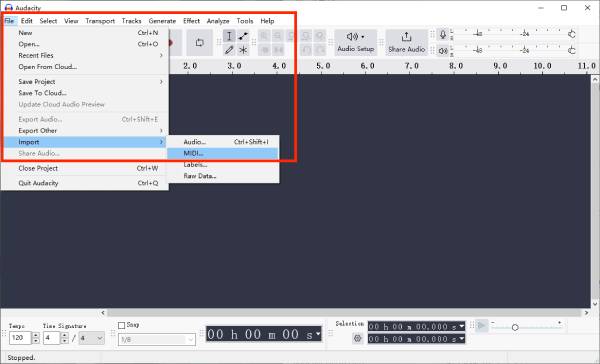The width and height of the screenshot is (600, 364).
Task: Select the Multi-tool asterisk icon
Action: [243, 50]
